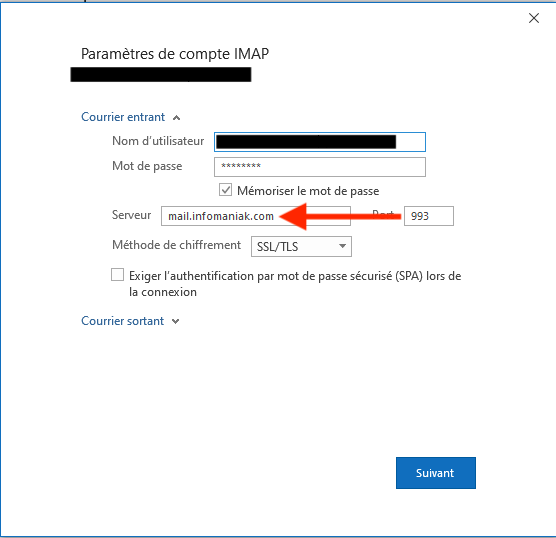Click the Exiger l'authentification SPA label text

(x=295, y=284)
